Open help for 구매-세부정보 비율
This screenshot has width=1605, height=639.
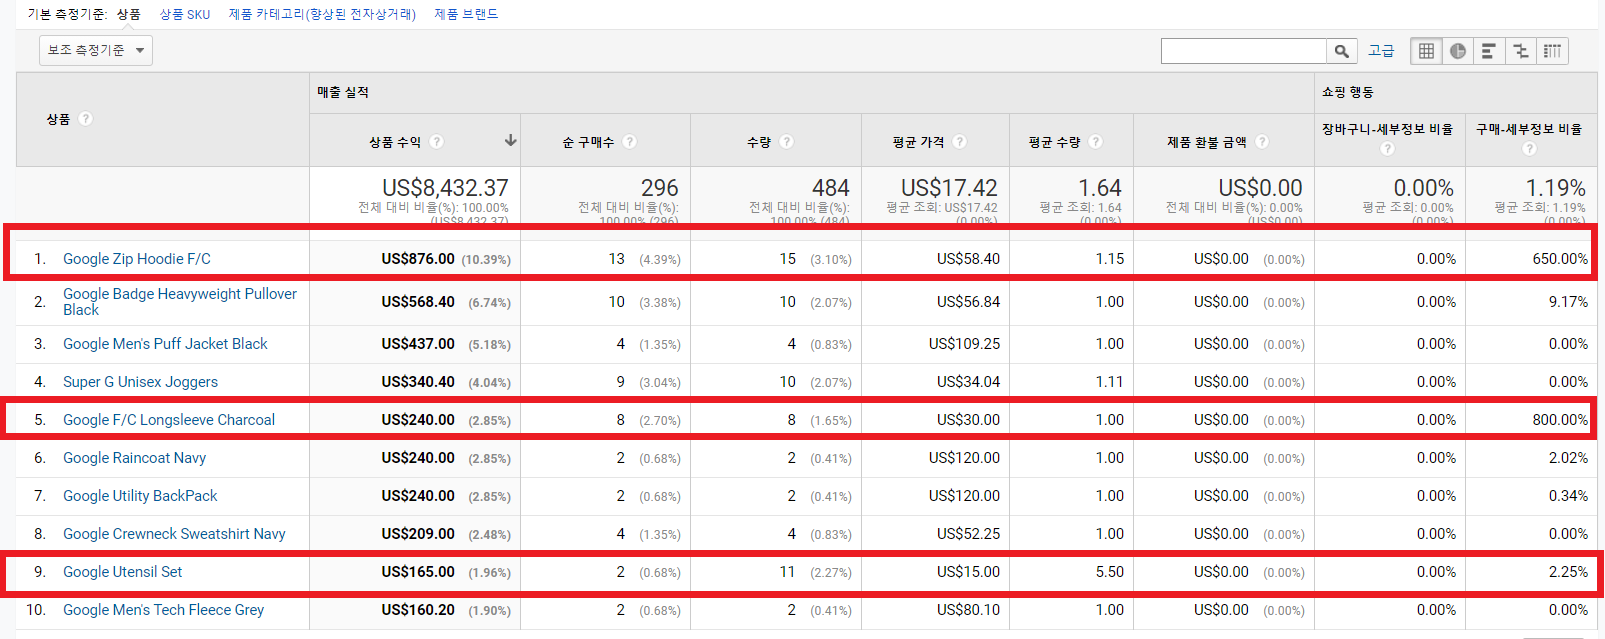tap(1529, 149)
